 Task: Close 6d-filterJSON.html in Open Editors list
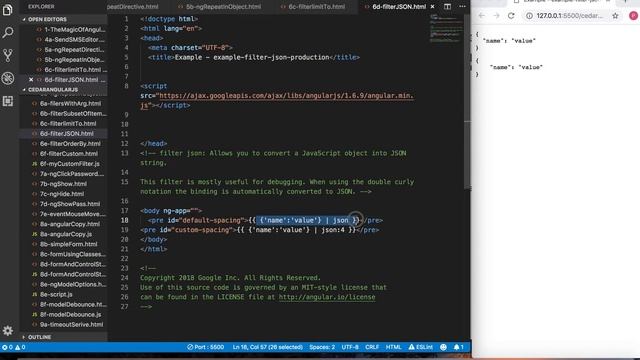[x=31, y=80]
